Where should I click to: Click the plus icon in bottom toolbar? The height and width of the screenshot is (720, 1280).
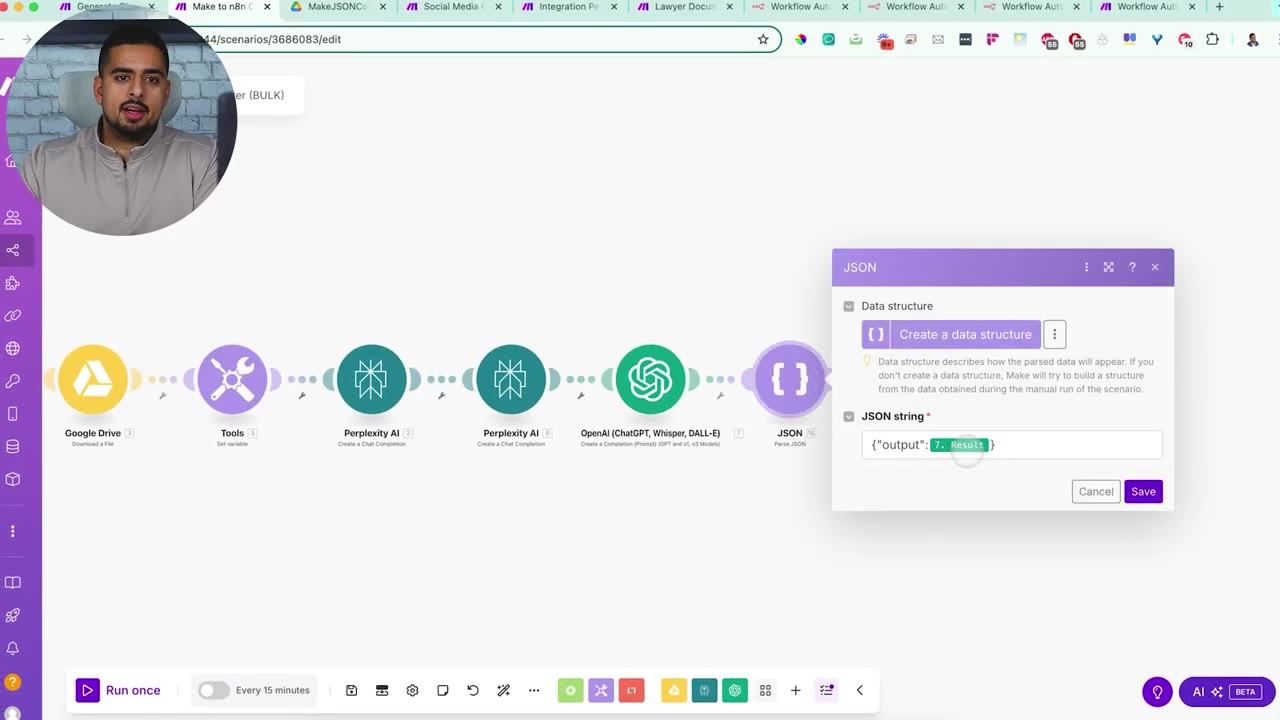point(796,690)
